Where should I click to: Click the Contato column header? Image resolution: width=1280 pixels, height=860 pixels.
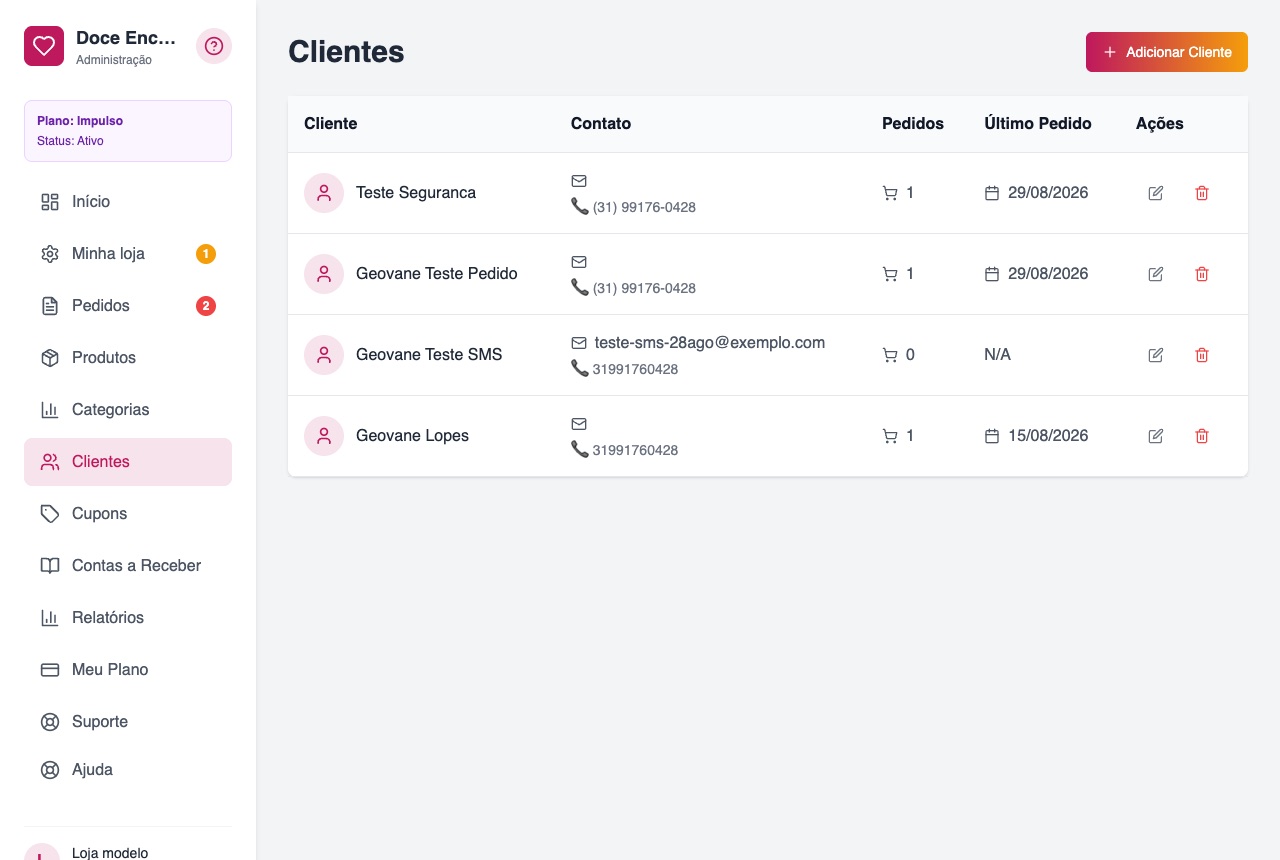click(x=601, y=124)
